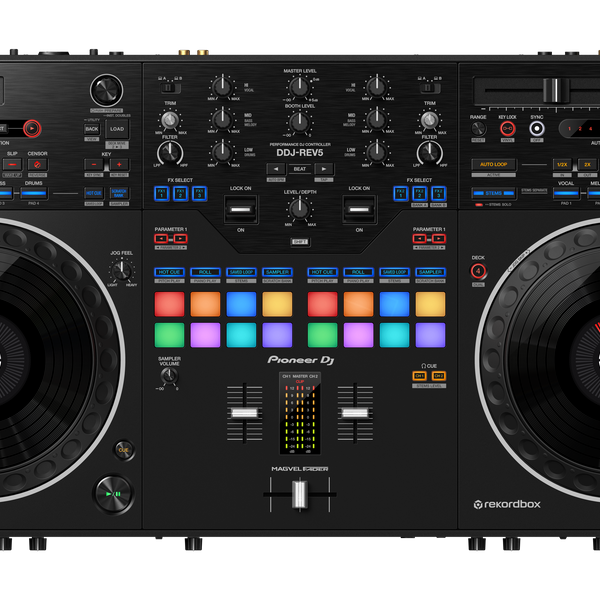600x600 pixels.
Task: Tap the round CUE button on left deck
Action: 124,450
